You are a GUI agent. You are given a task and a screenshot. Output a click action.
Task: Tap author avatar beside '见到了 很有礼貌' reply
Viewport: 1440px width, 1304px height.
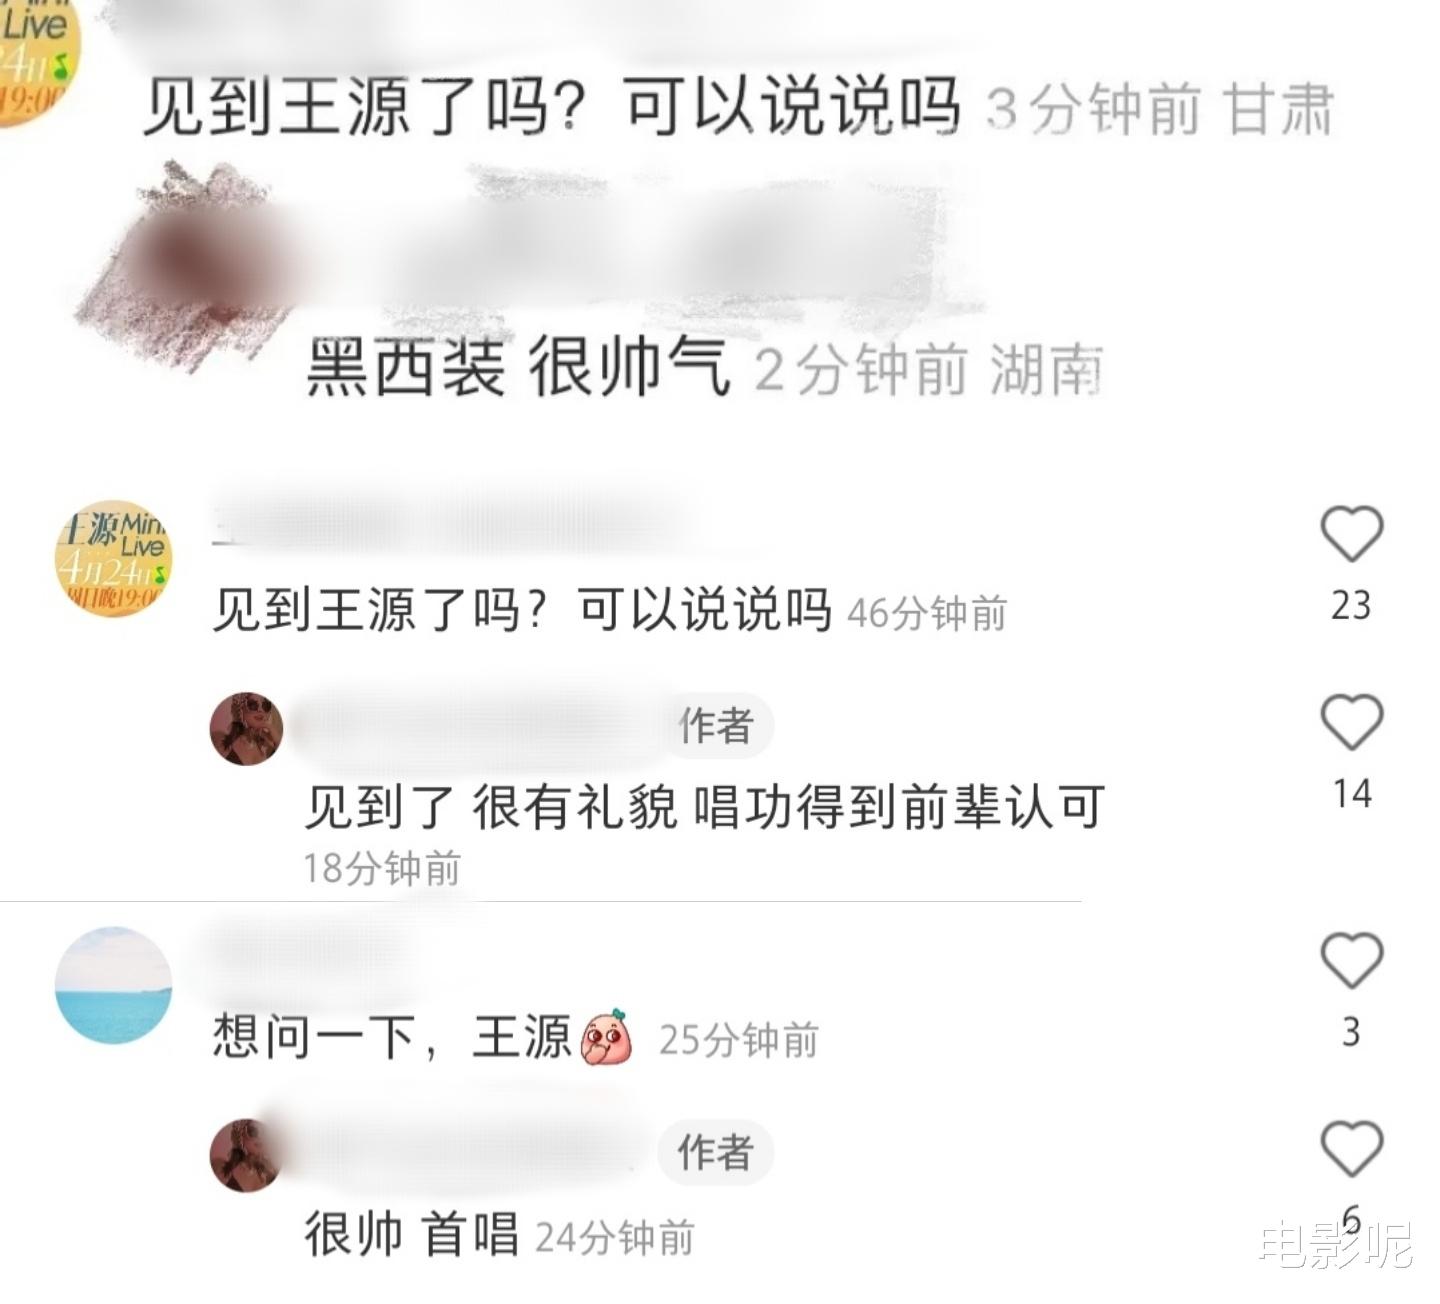pyautogui.click(x=246, y=728)
